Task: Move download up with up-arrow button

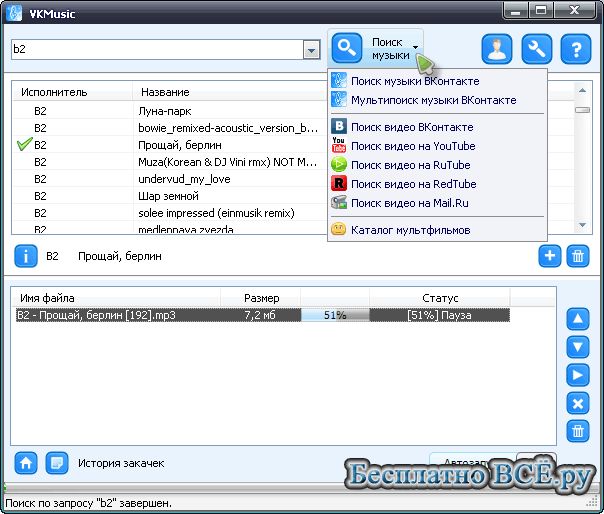Action: [578, 319]
